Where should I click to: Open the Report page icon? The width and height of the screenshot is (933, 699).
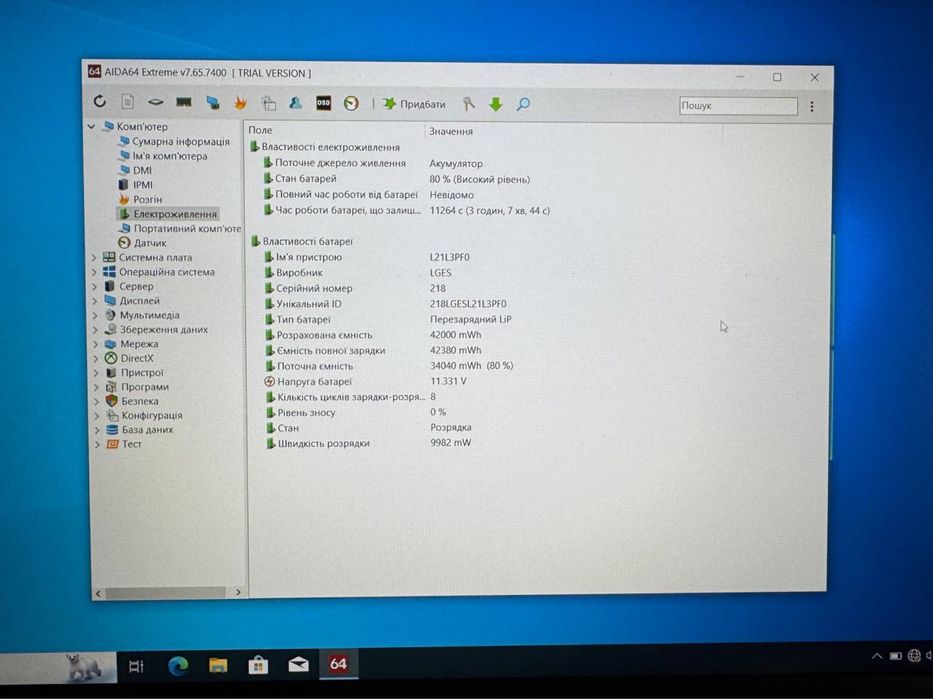127,102
